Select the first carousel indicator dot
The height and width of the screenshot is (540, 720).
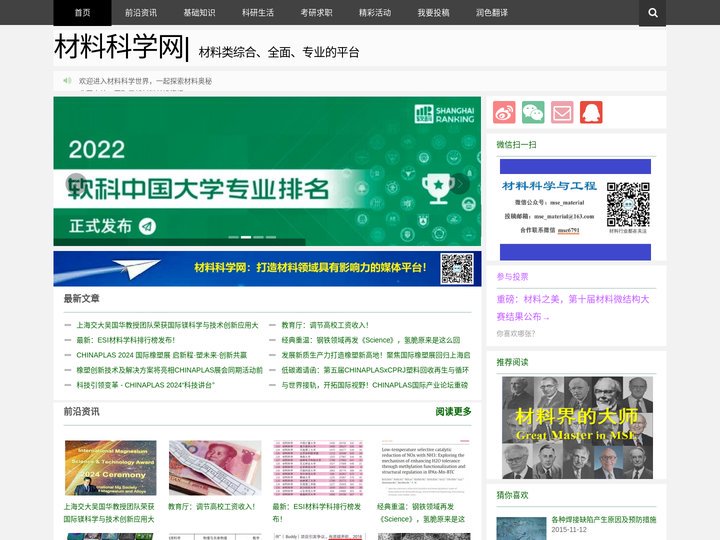pyautogui.click(x=233, y=237)
